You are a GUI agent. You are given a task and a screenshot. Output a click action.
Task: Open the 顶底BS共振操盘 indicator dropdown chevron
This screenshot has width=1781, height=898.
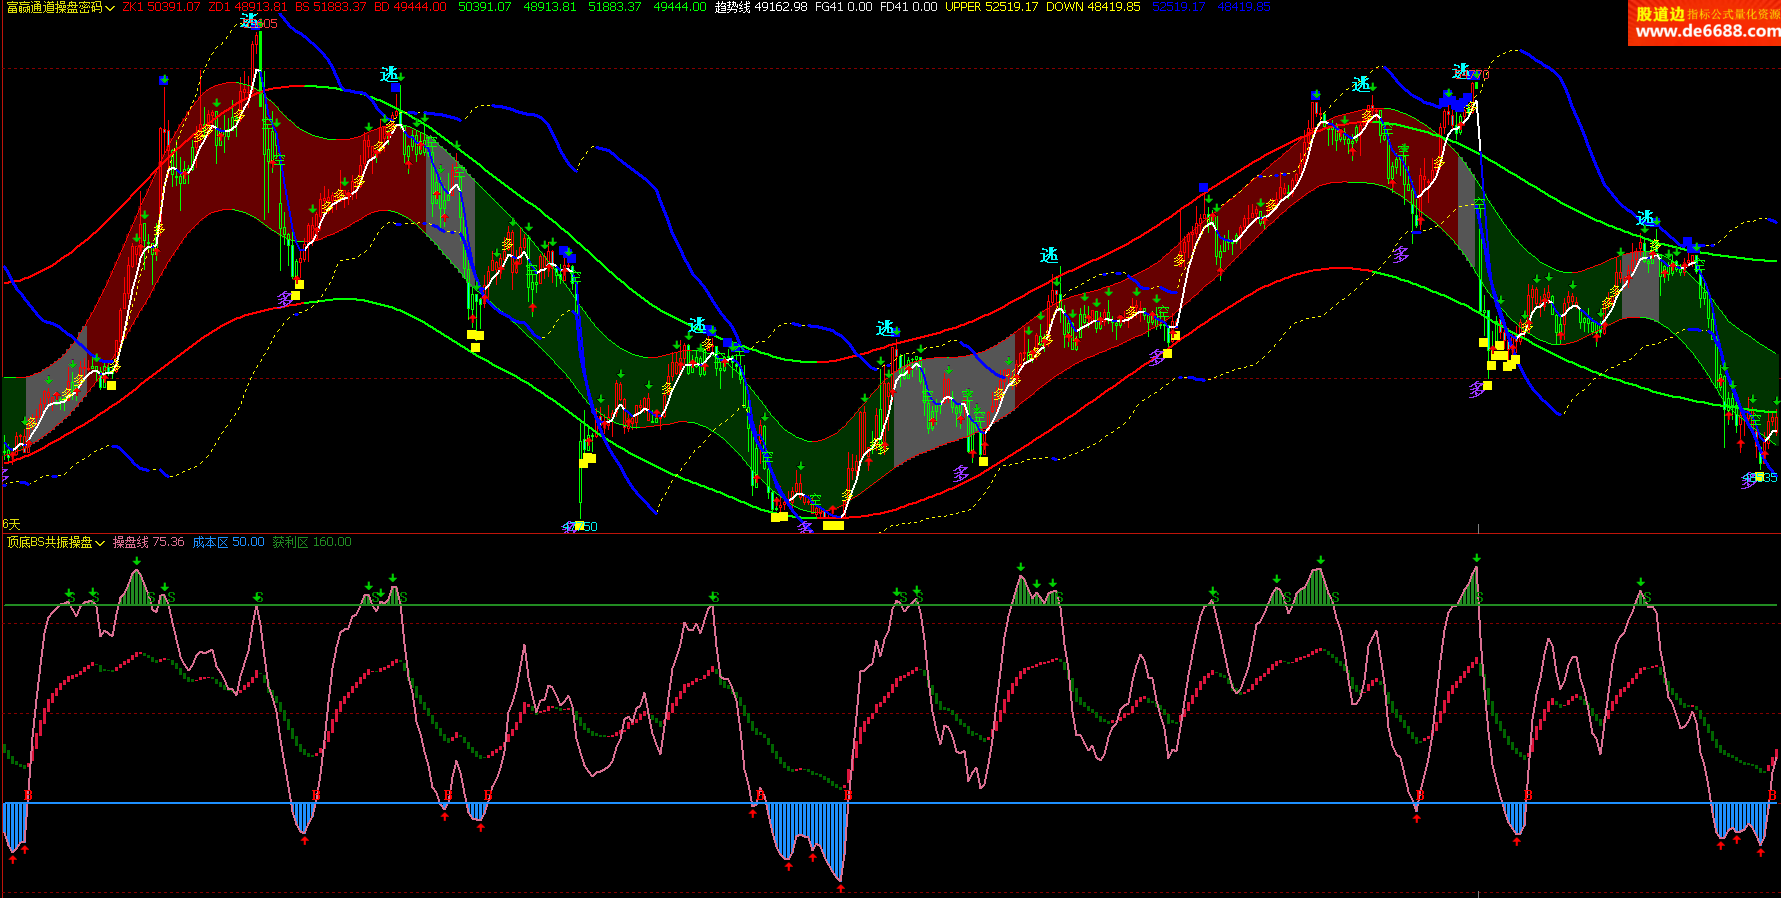pos(100,543)
